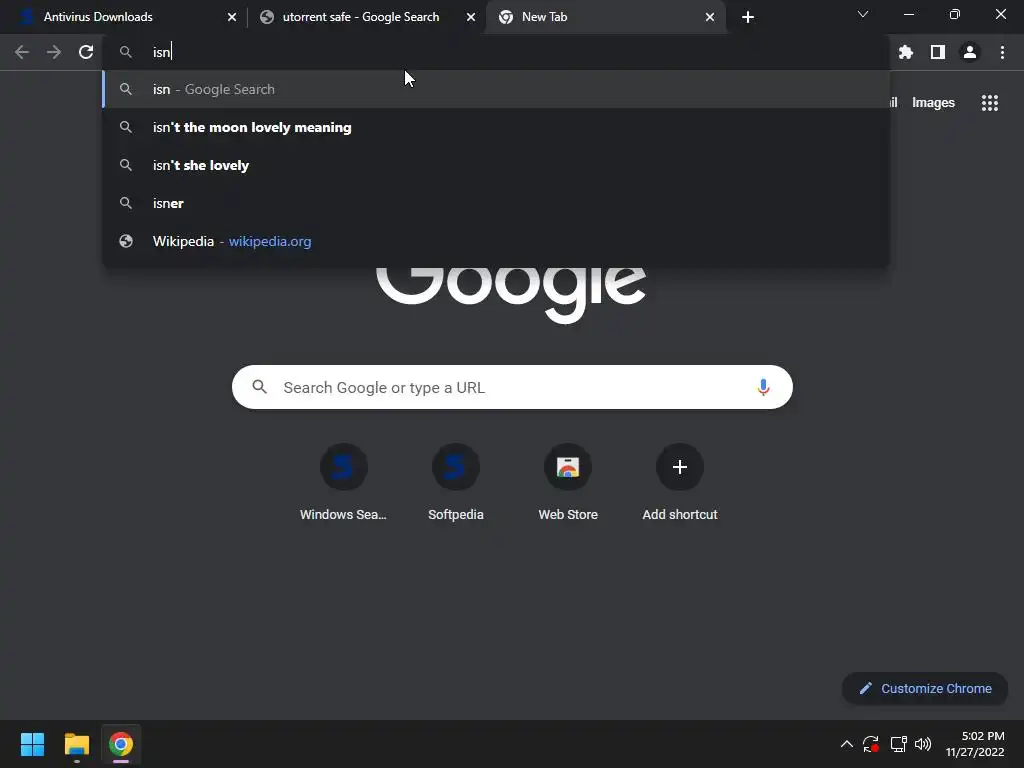Close the New Tab tab

click(710, 17)
